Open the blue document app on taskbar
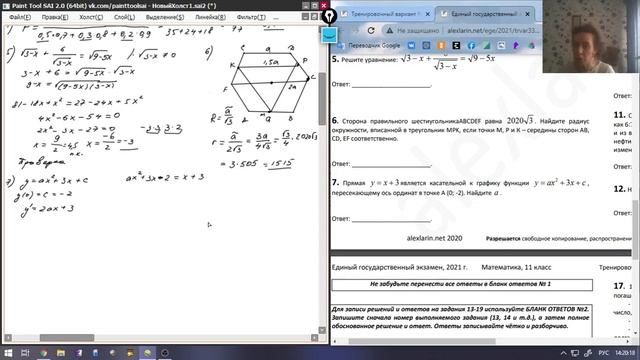 pos(96,353)
